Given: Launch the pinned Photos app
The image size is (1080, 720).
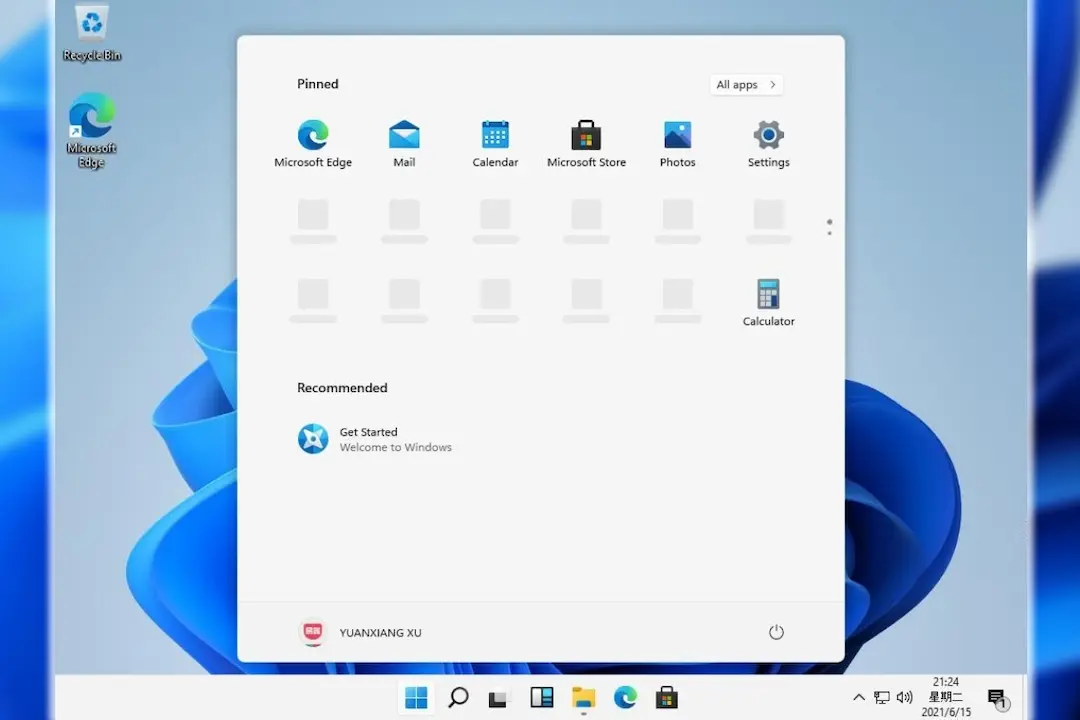Looking at the screenshot, I should [677, 143].
